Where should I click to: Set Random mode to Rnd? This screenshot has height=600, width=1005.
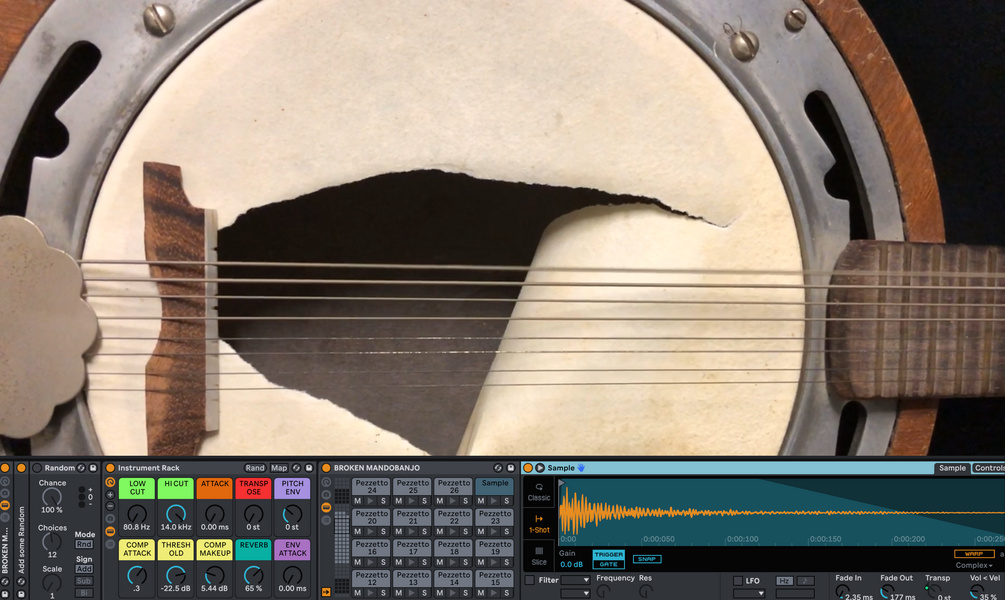84,544
